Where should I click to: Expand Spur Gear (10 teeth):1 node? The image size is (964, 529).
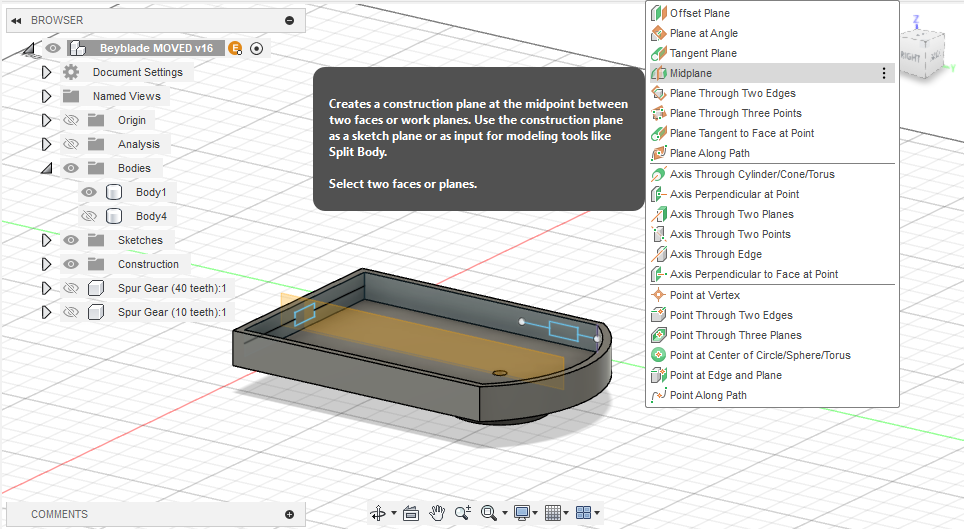(46, 312)
